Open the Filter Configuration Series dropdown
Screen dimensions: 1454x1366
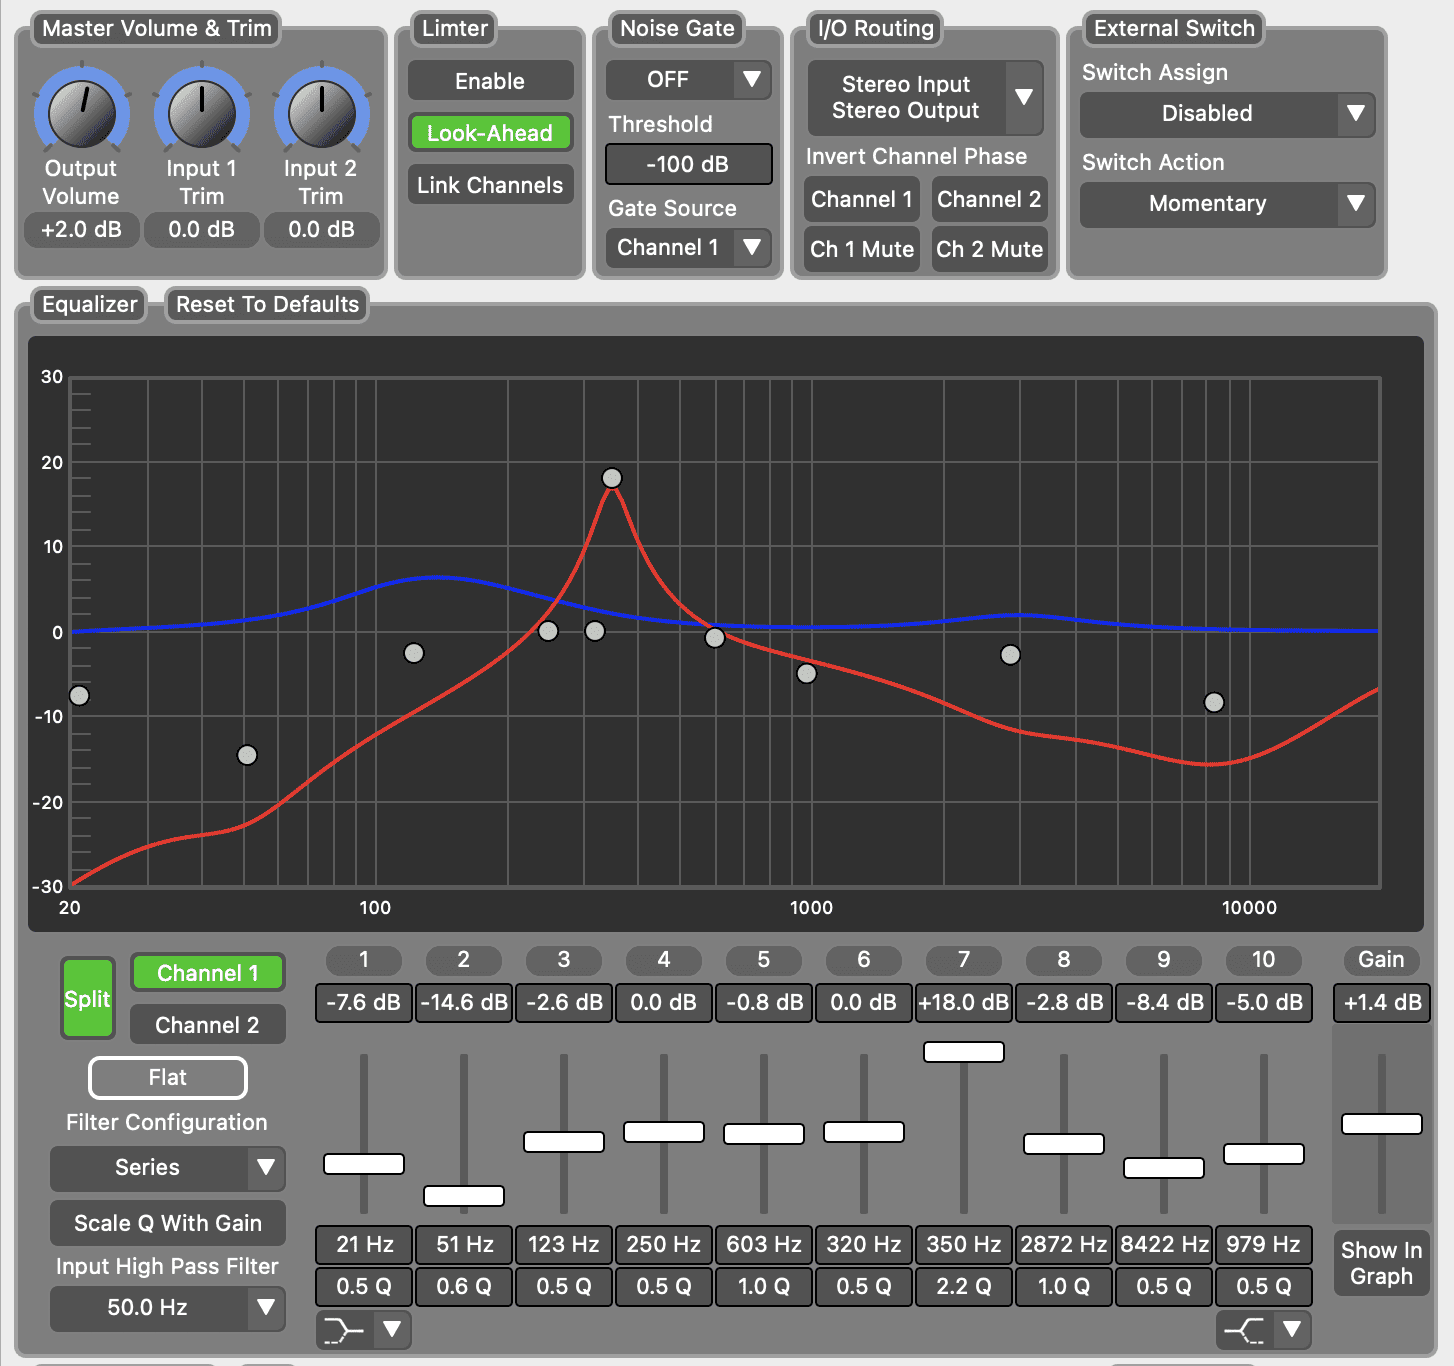click(x=168, y=1168)
